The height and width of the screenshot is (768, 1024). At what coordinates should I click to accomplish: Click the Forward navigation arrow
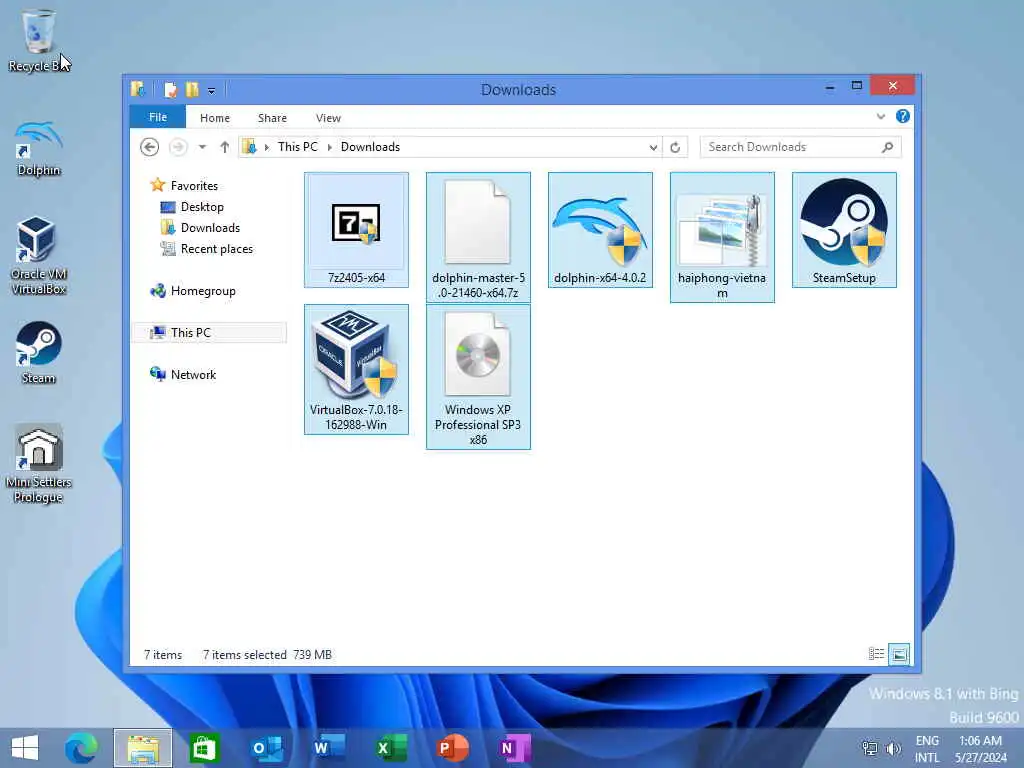coord(178,147)
